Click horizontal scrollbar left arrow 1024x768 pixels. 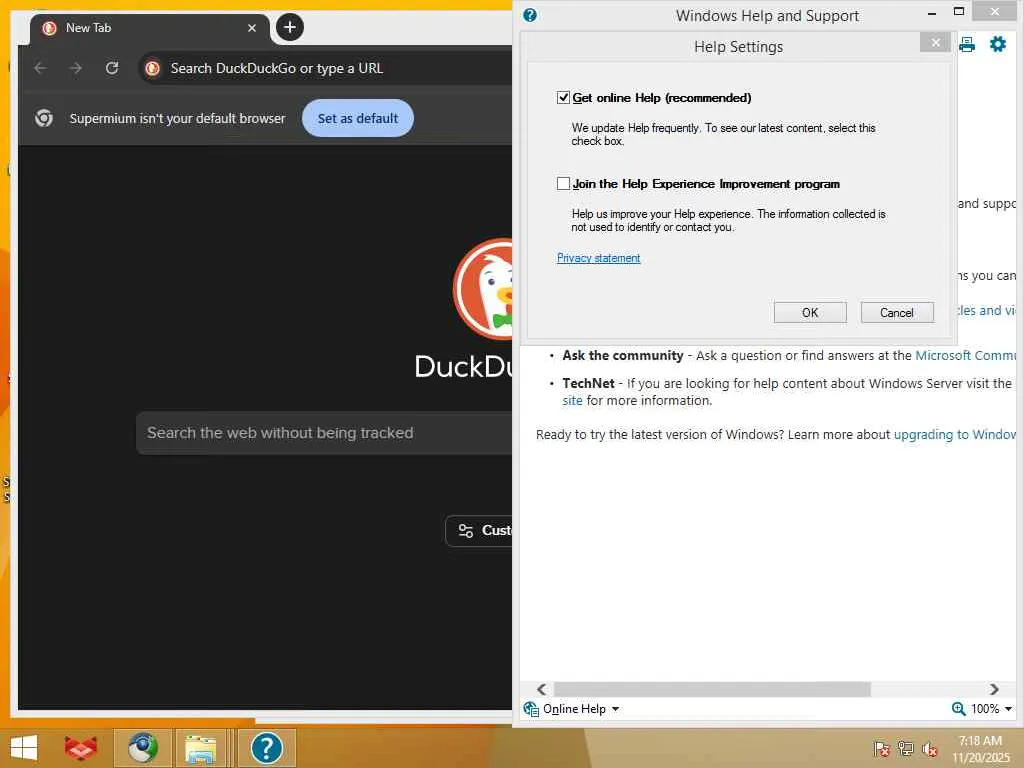(541, 689)
